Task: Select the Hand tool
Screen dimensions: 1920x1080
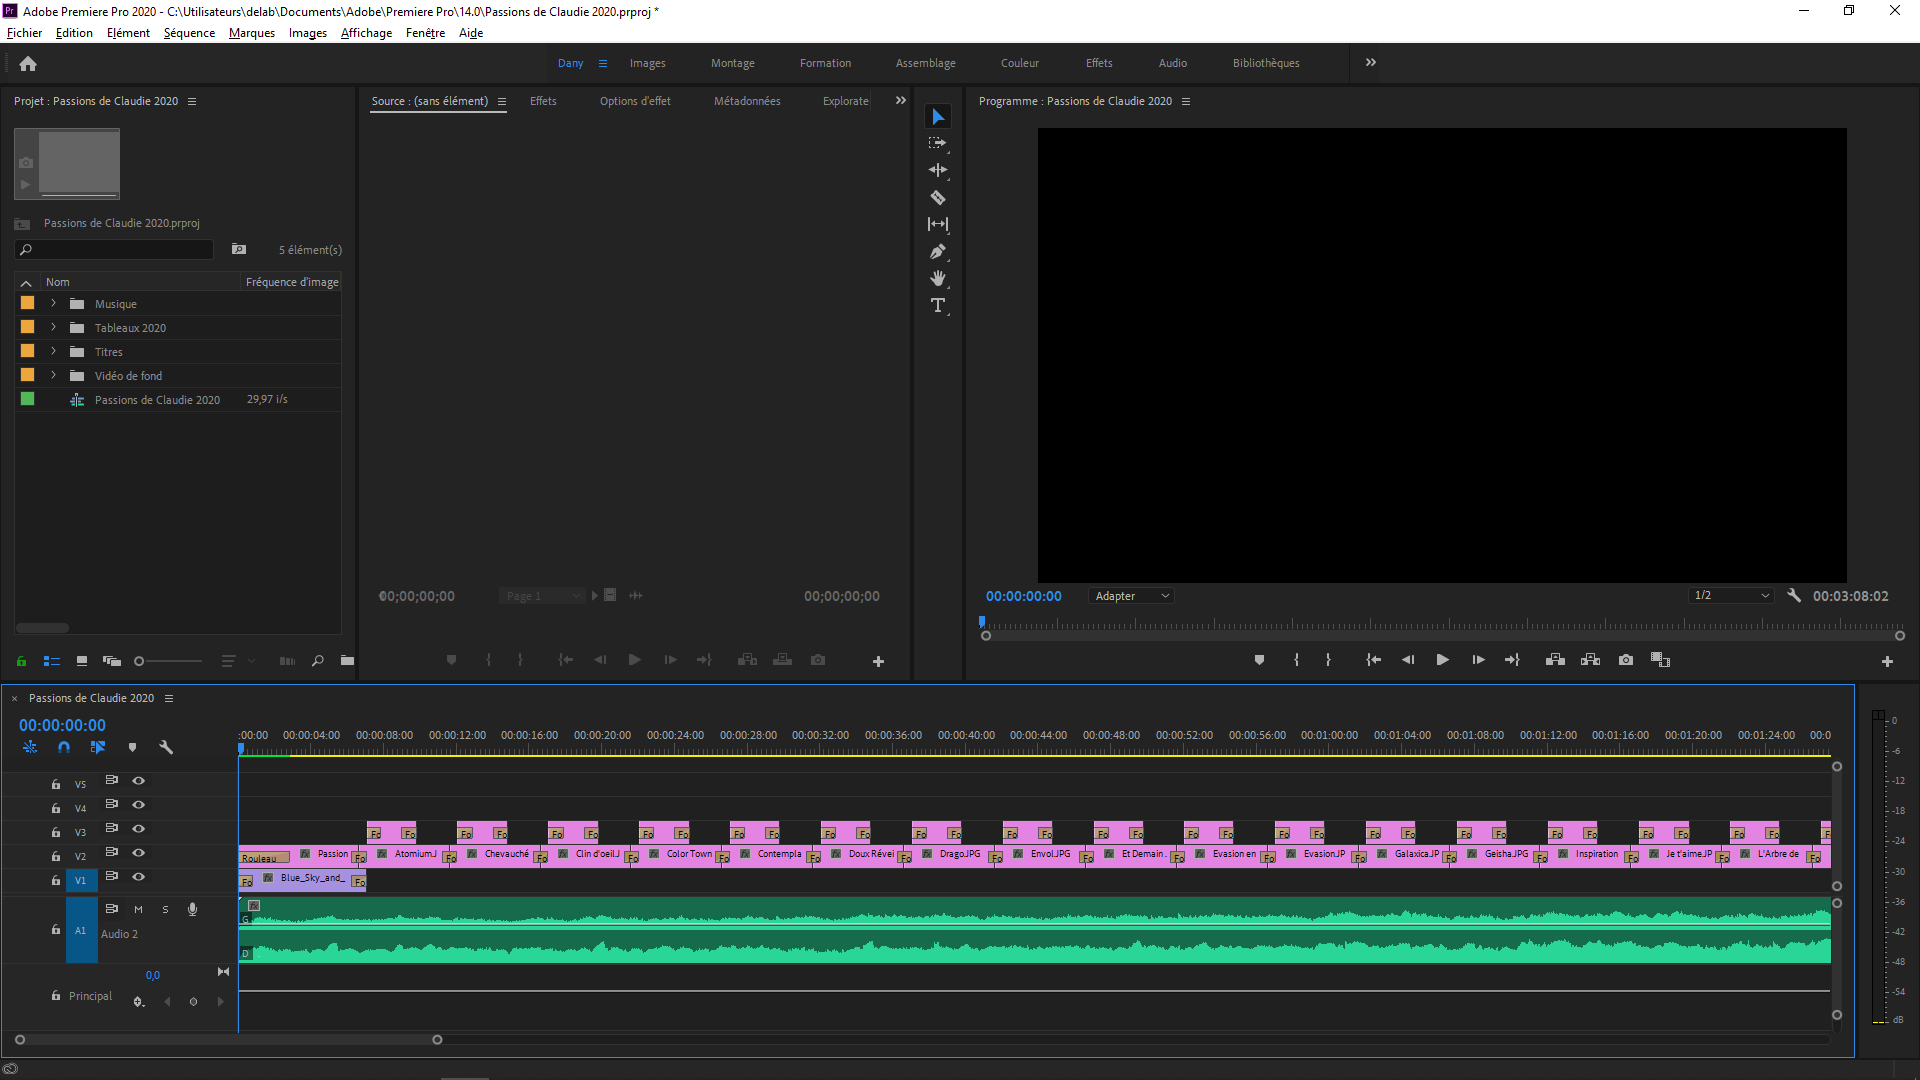Action: [938, 279]
